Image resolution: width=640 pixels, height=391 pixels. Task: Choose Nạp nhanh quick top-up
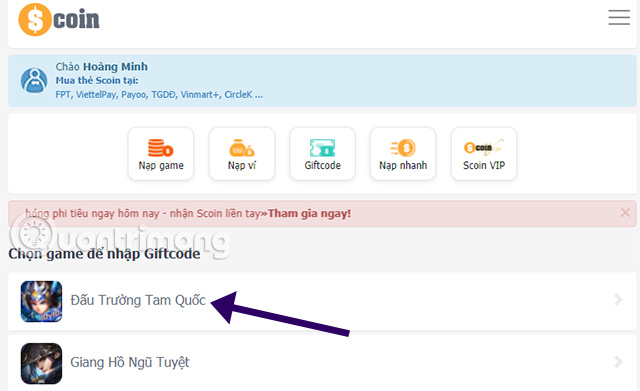[403, 153]
